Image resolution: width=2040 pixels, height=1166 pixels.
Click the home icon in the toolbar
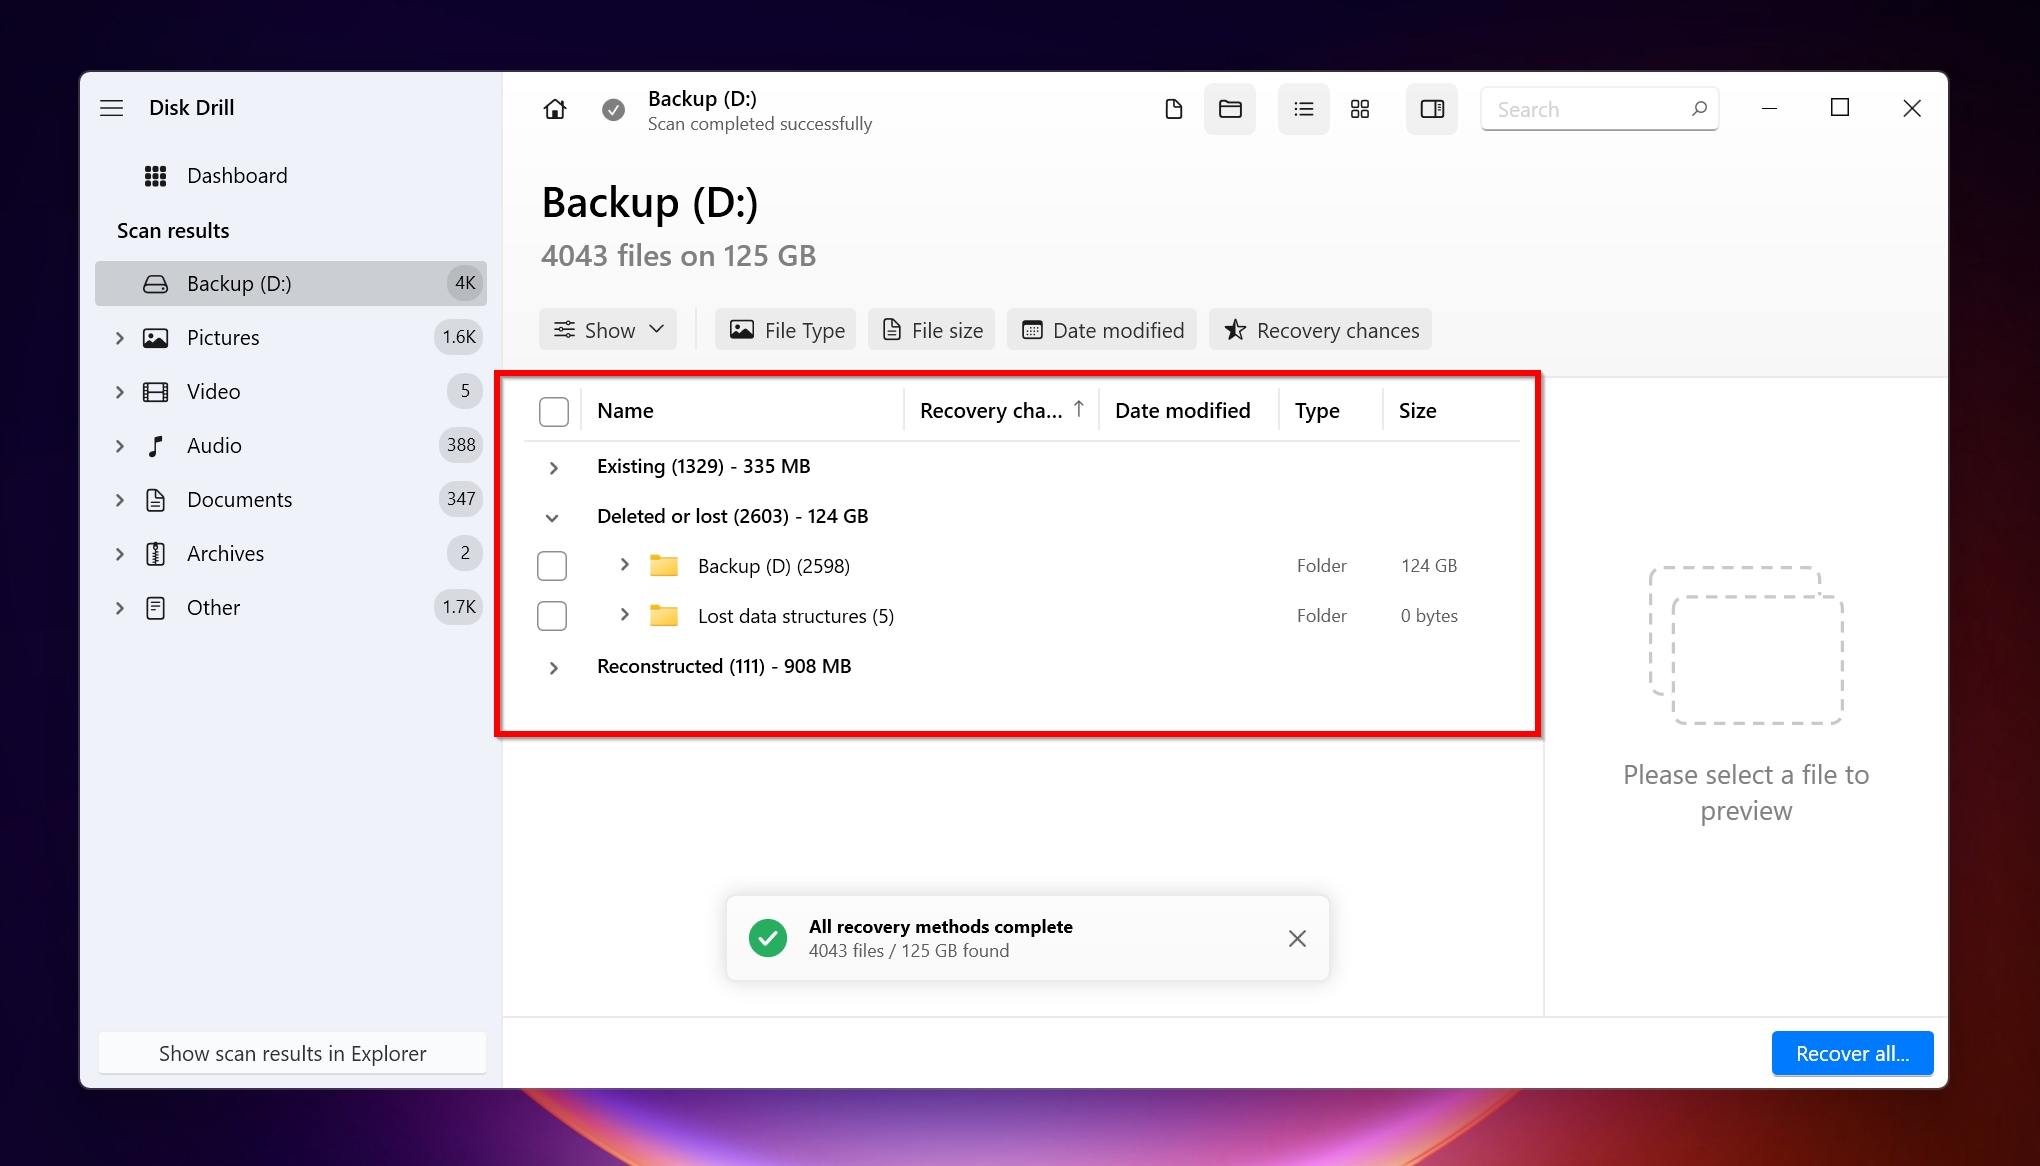point(555,109)
